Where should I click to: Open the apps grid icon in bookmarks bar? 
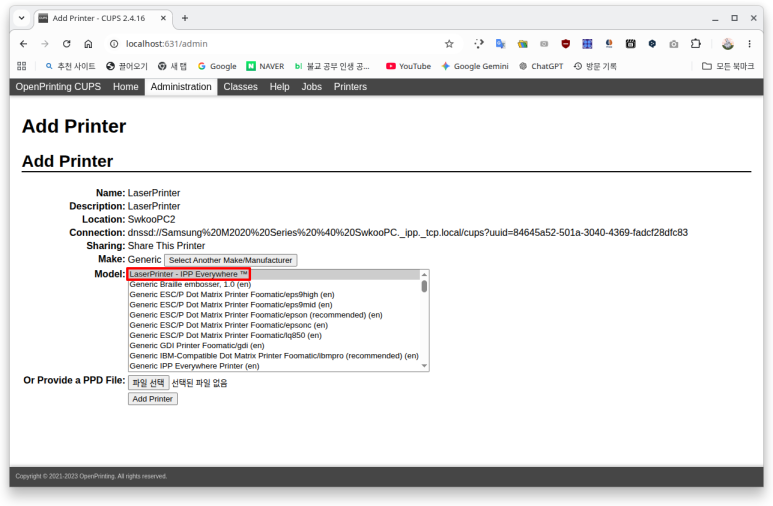(x=22, y=66)
